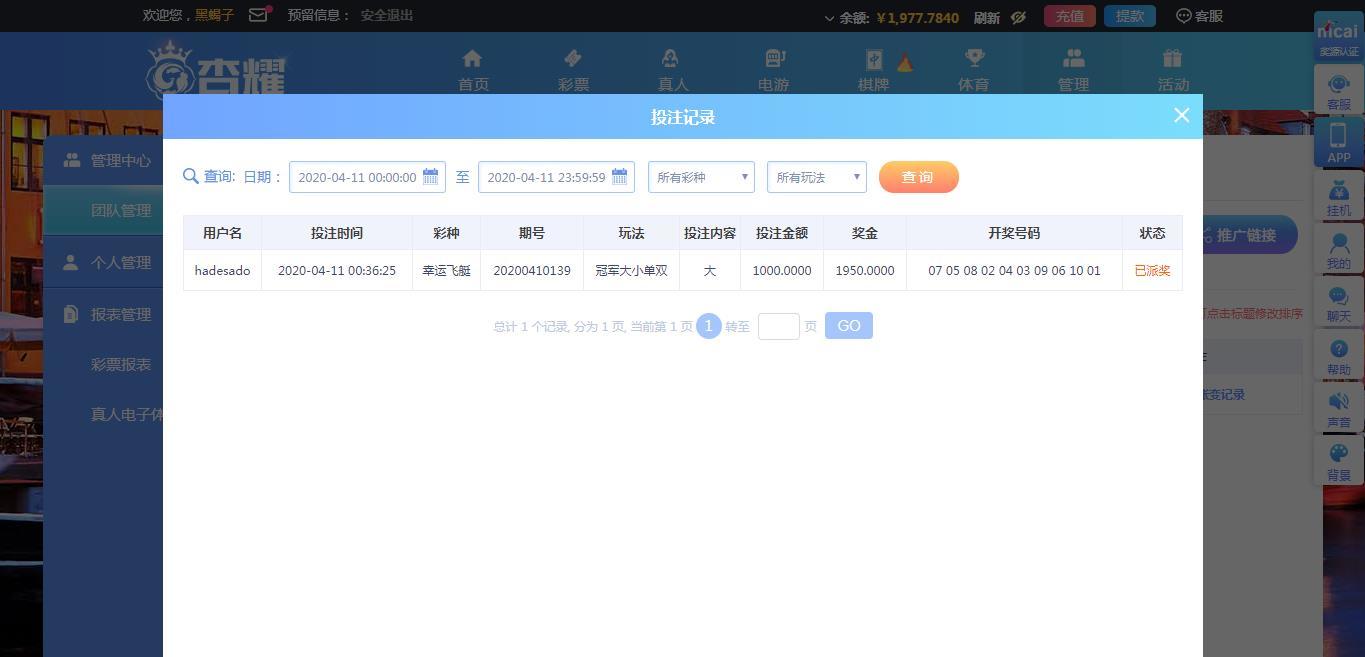Open the APP phone icon in sidebar
Screen dimensions: 1365x657
click(1338, 137)
